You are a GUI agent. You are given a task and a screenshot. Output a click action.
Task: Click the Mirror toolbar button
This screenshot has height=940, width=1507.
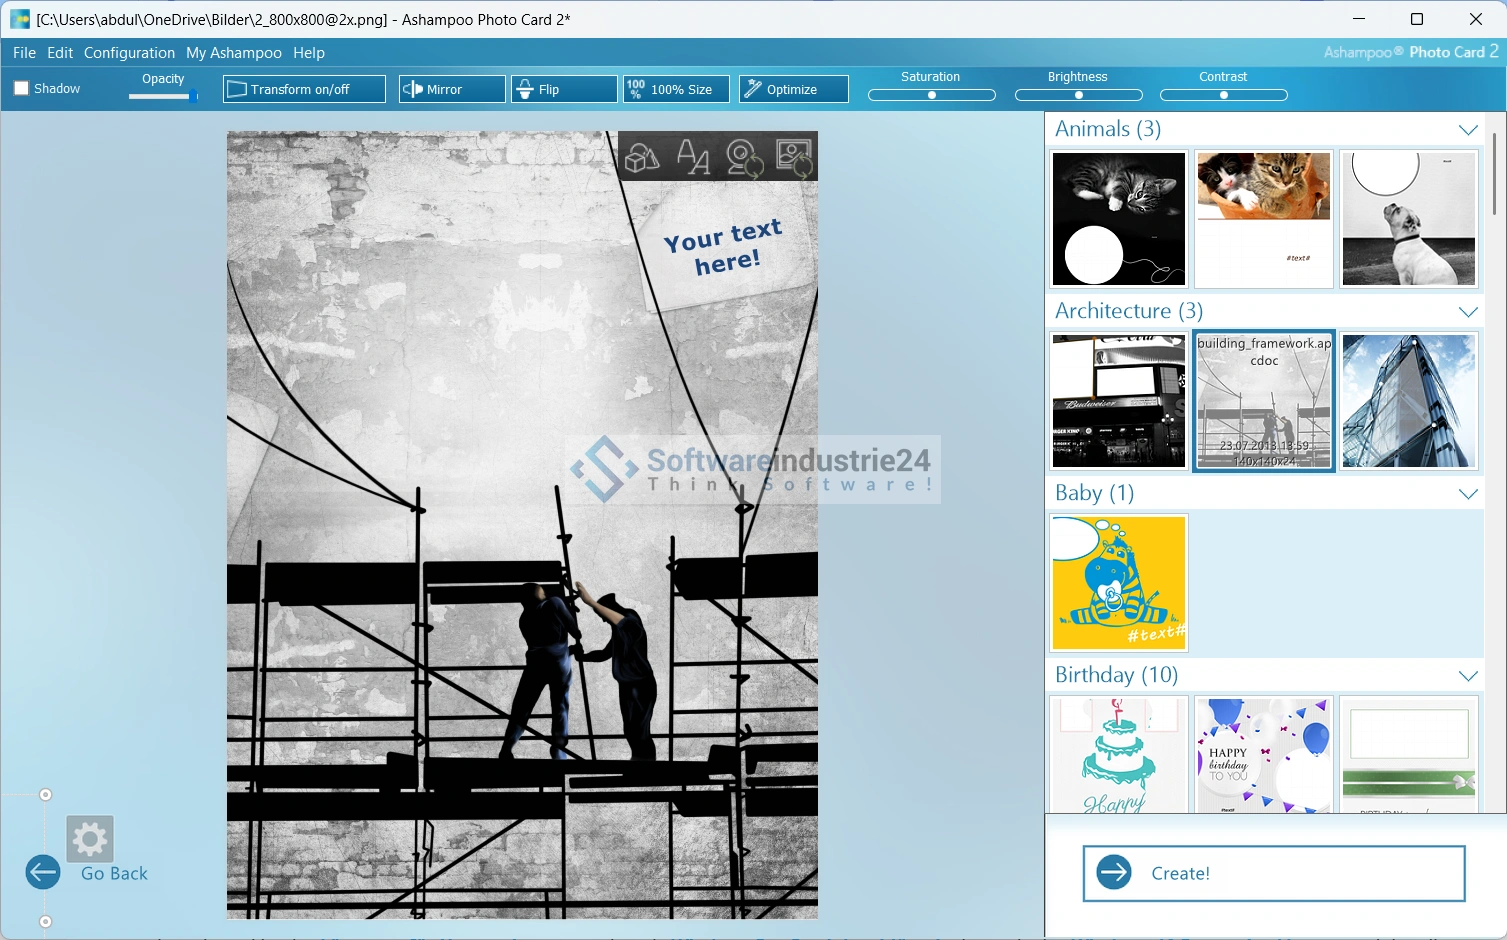pyautogui.click(x=451, y=89)
